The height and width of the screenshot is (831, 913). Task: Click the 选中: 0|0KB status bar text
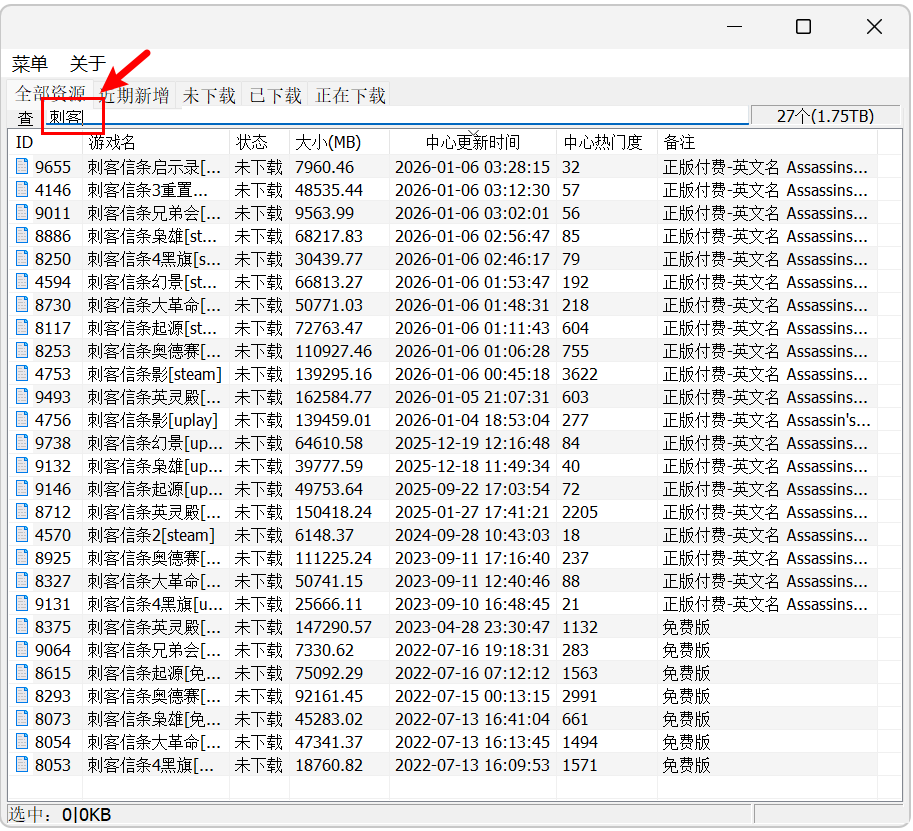click(59, 815)
